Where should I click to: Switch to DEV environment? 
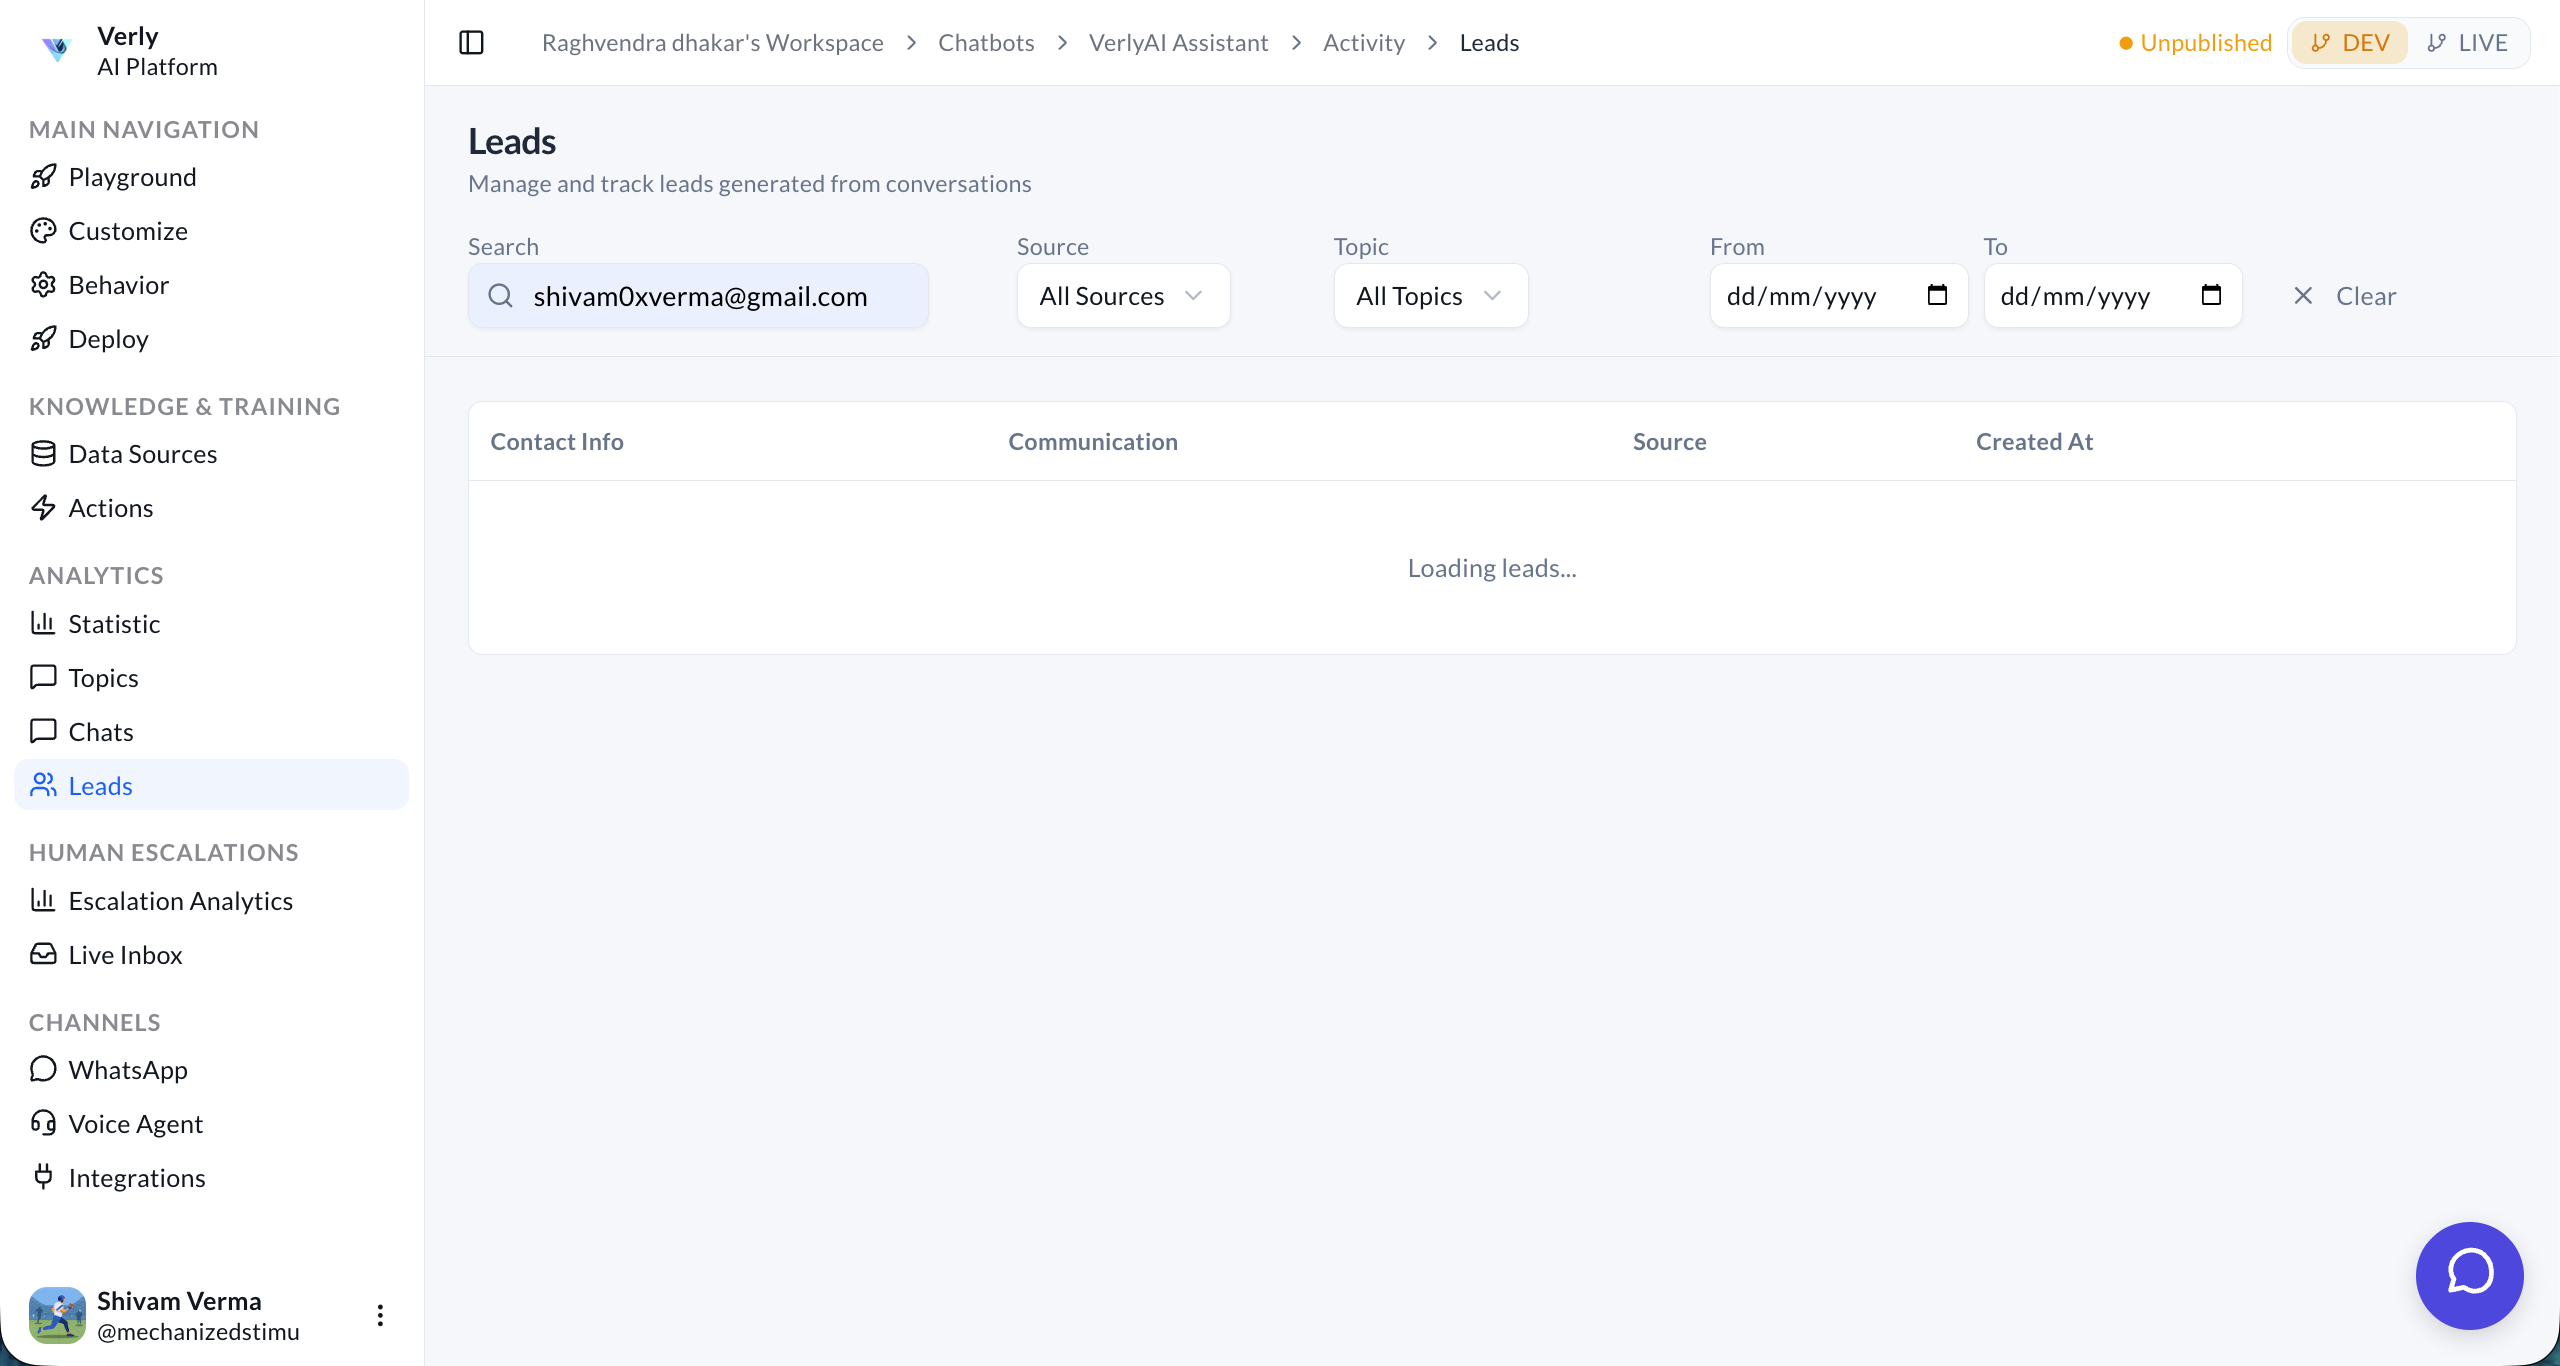pos(2349,42)
